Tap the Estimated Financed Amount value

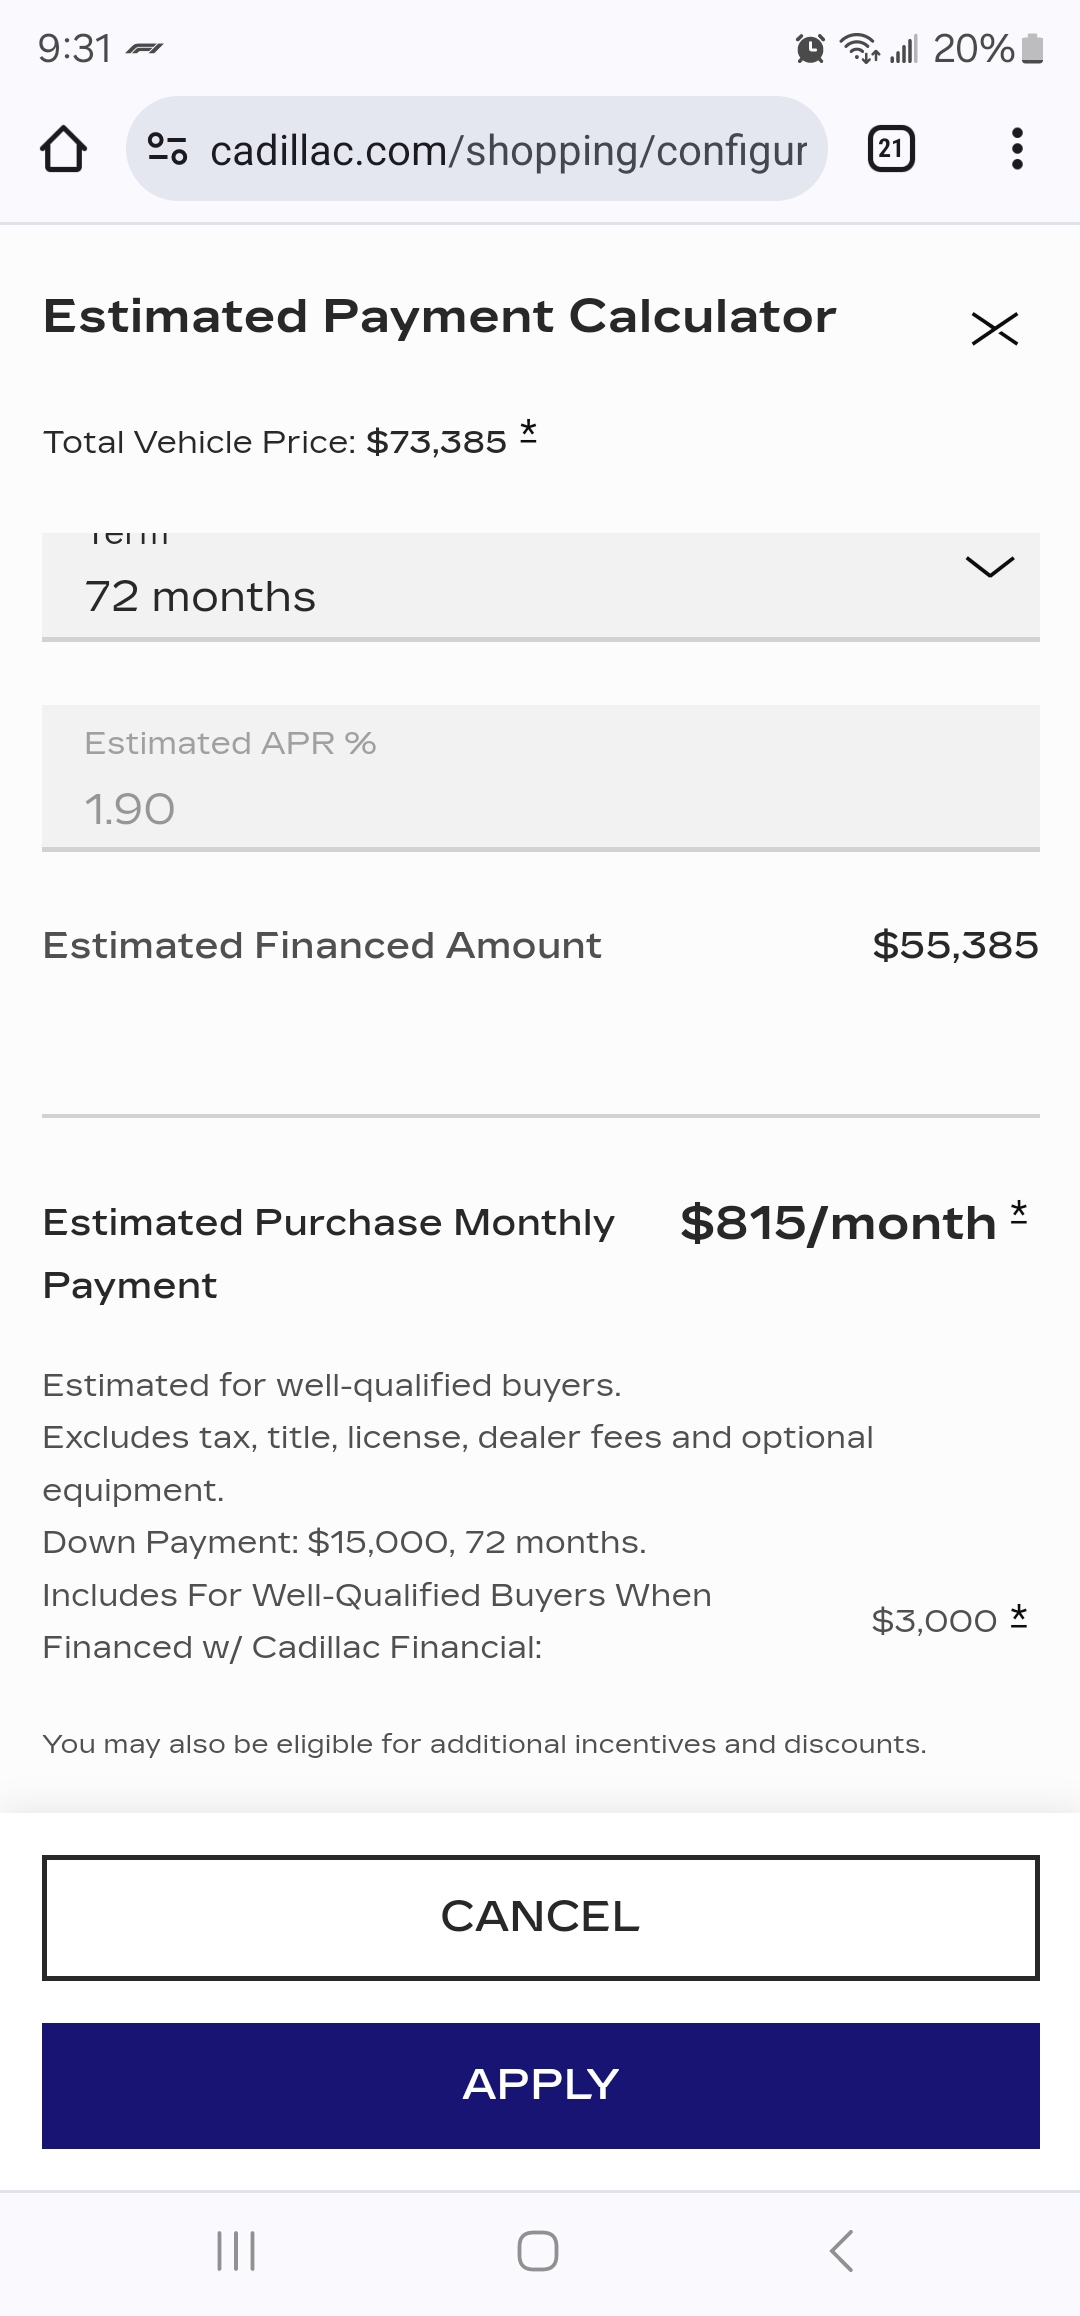point(955,946)
